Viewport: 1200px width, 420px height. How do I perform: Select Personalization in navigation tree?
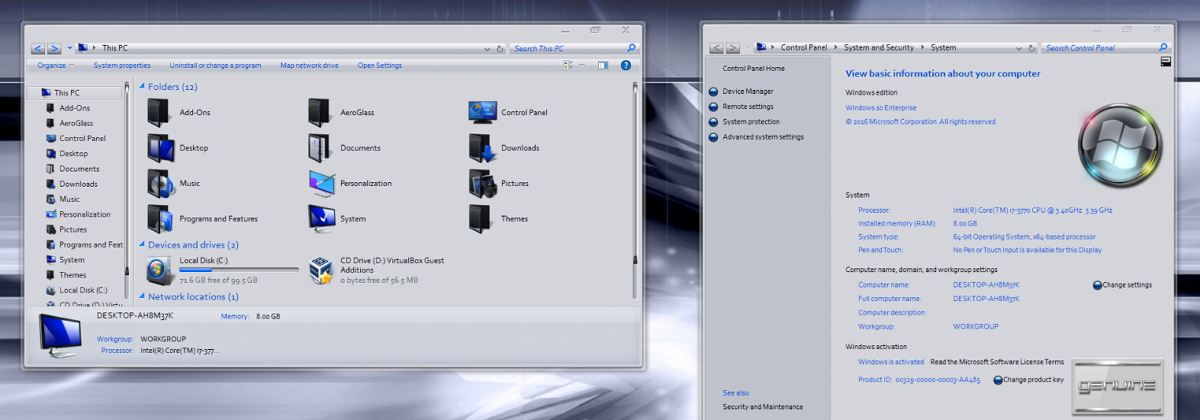tap(84, 214)
